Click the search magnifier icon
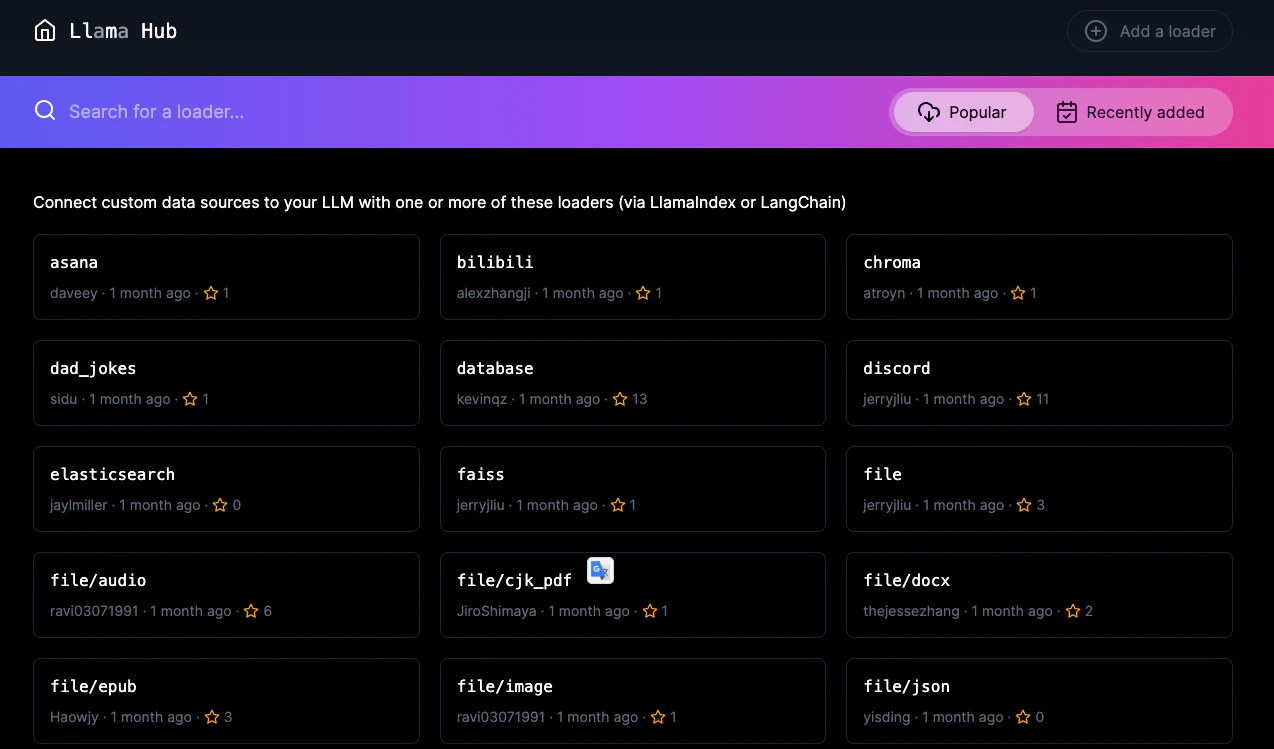The height and width of the screenshot is (749, 1274). coord(45,111)
